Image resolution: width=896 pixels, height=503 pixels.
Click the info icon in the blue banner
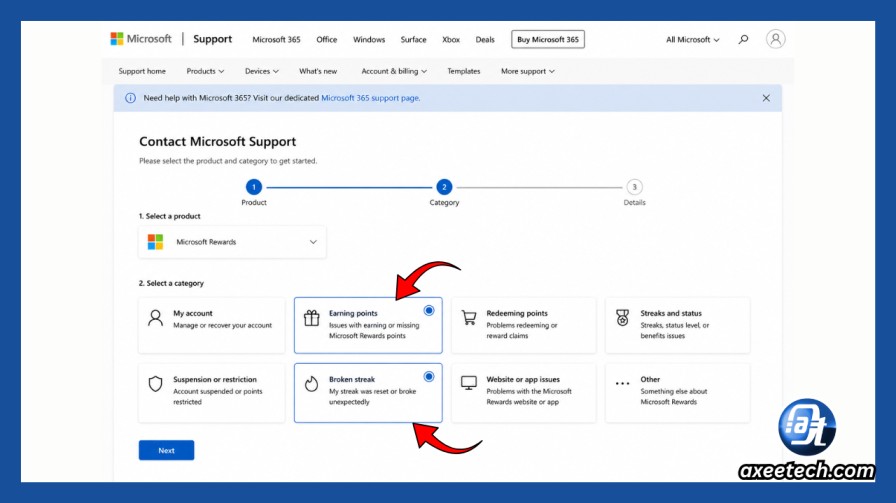coord(130,98)
